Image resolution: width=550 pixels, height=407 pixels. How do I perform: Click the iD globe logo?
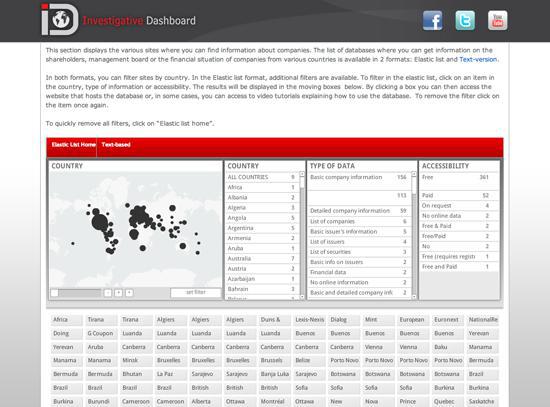(x=60, y=20)
